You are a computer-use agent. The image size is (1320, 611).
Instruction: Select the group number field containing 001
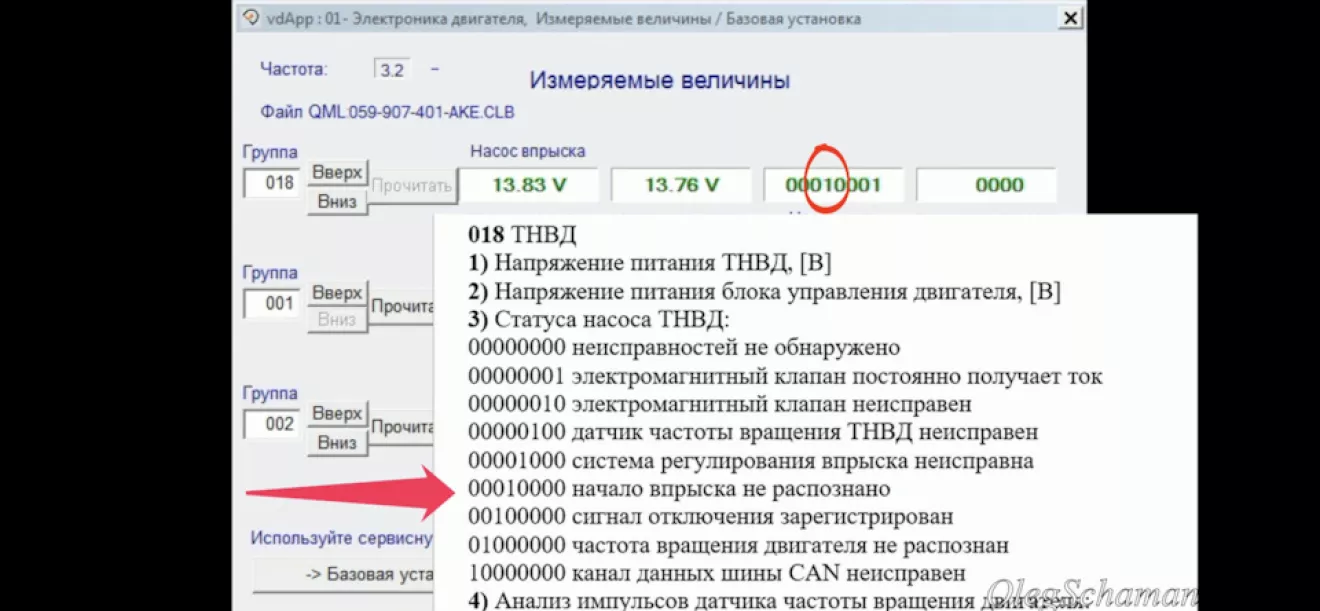point(273,304)
